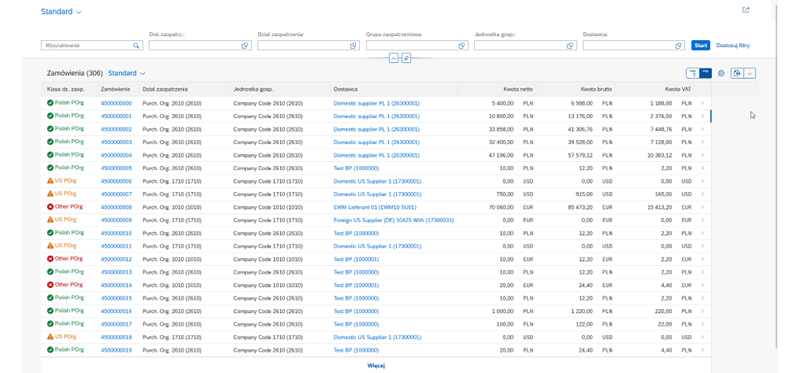Click the Start button
Image resolution: width=800 pixels, height=373 pixels.
701,45
